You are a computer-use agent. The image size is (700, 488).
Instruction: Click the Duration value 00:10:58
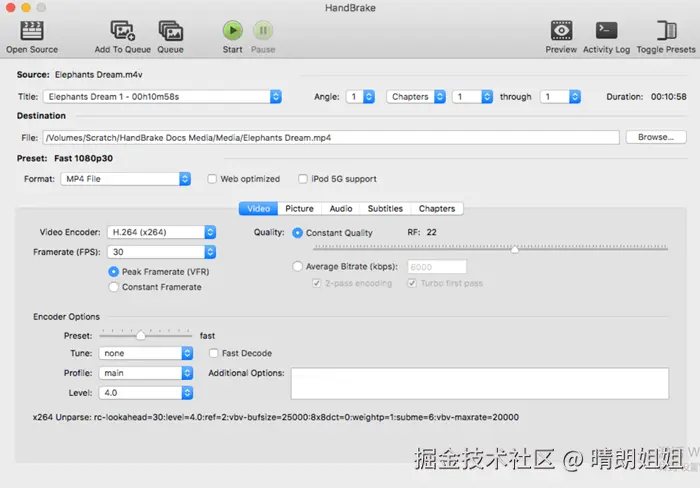(668, 96)
